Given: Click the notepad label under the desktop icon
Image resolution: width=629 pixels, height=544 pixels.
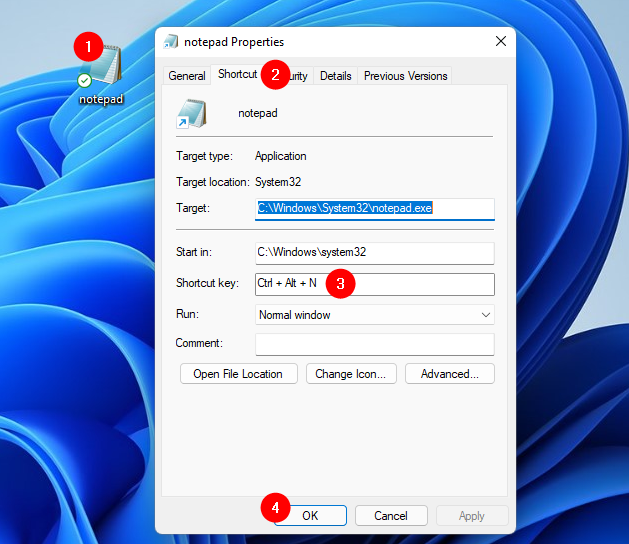Looking at the screenshot, I should point(101,99).
